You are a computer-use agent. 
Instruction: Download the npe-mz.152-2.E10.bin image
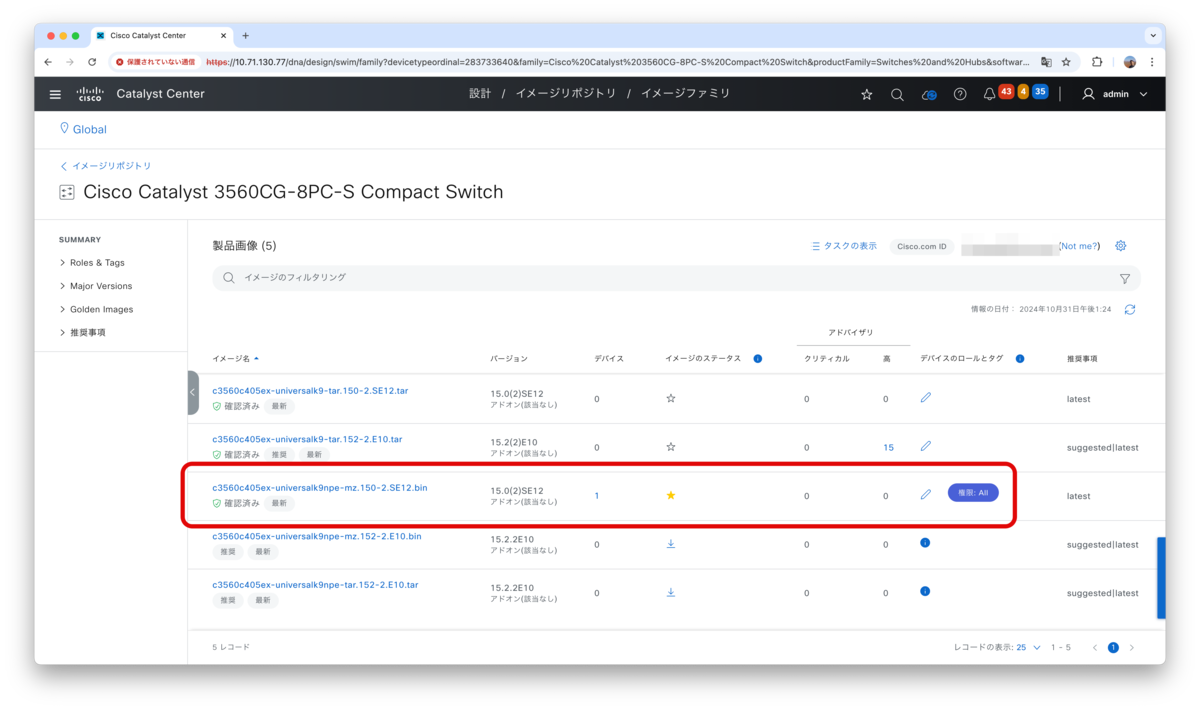click(671, 544)
